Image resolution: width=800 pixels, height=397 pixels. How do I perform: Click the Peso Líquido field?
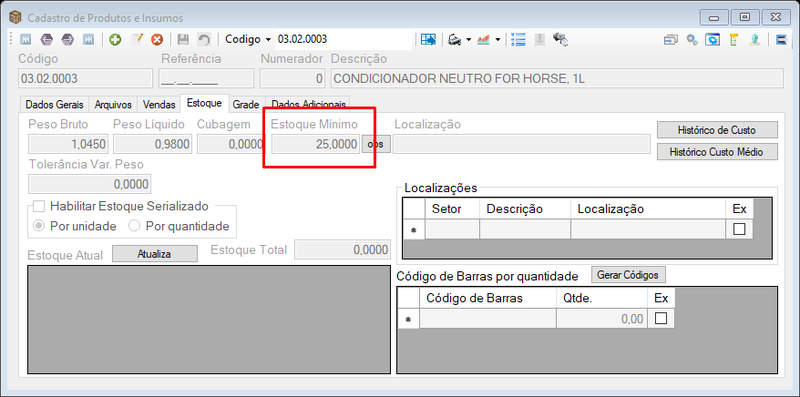coord(153,144)
